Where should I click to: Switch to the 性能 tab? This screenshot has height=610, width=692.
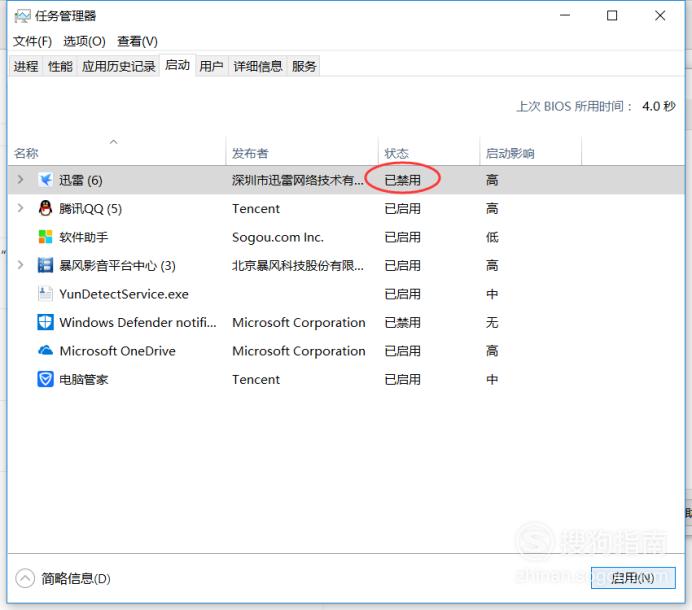(60, 66)
